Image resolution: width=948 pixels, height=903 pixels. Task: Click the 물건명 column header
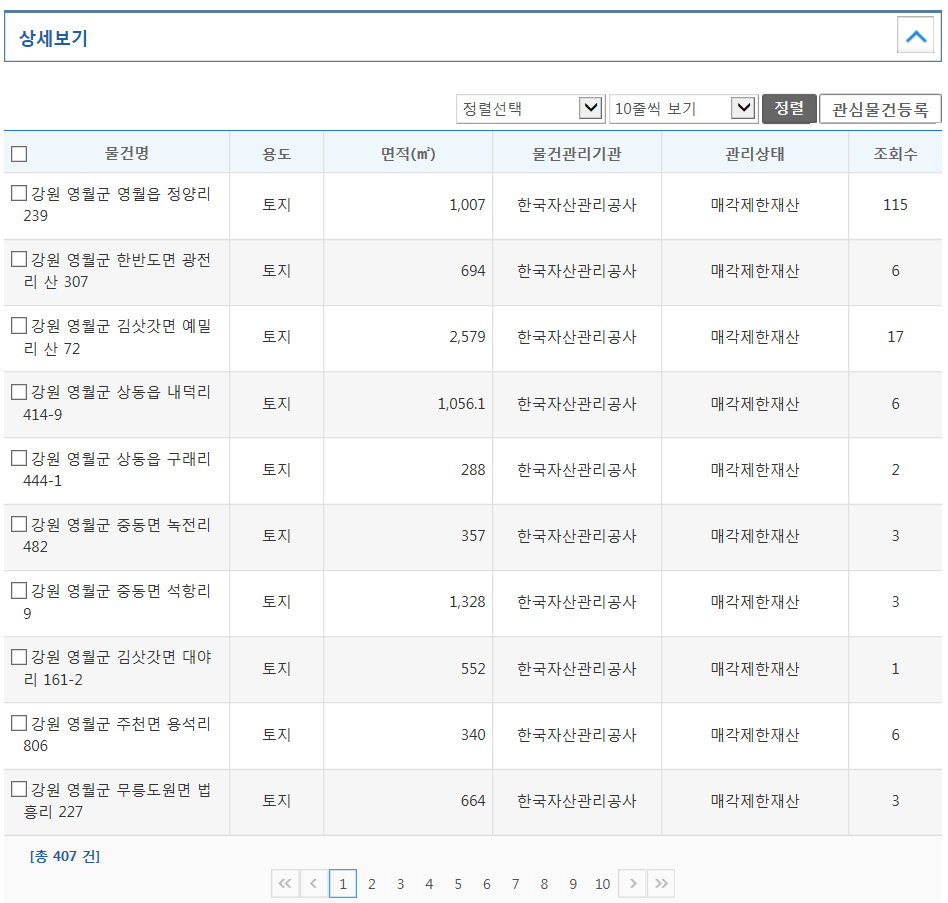(x=127, y=153)
